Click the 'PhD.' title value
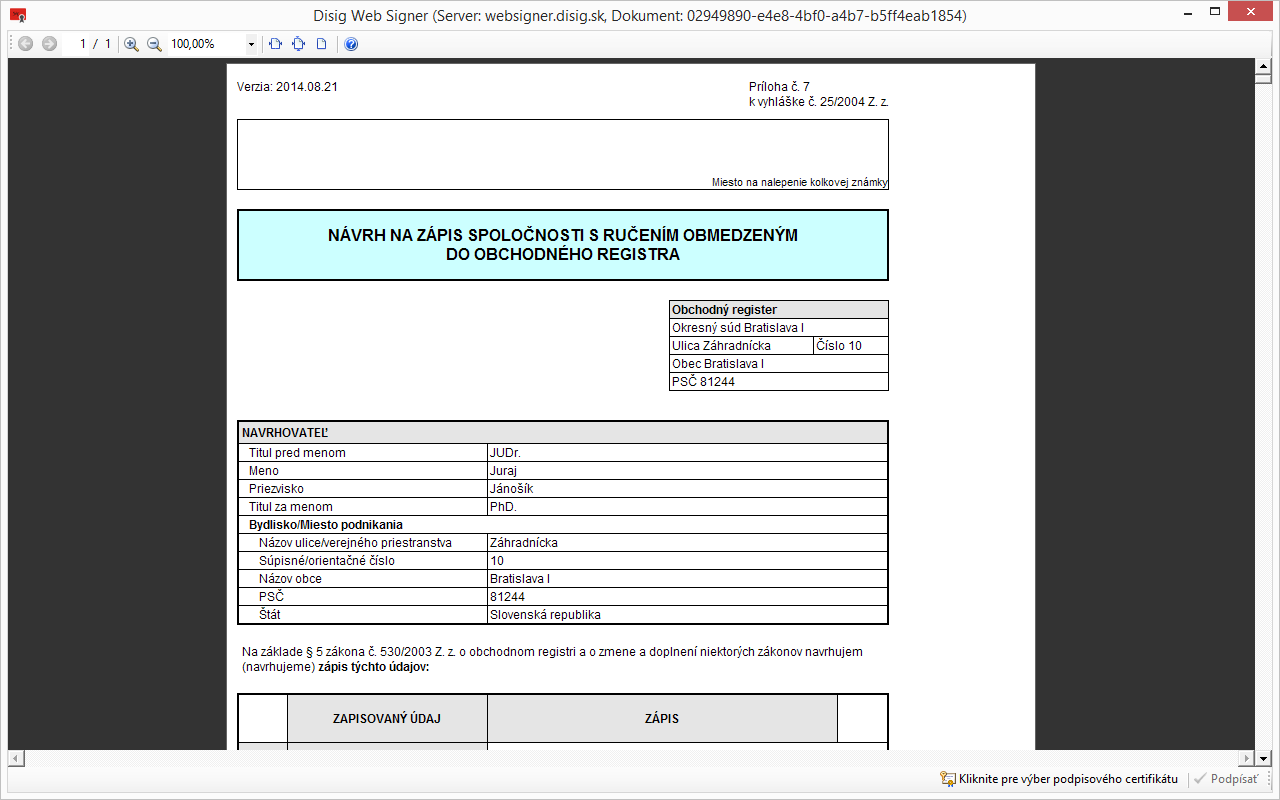The image size is (1280, 800). coord(503,507)
